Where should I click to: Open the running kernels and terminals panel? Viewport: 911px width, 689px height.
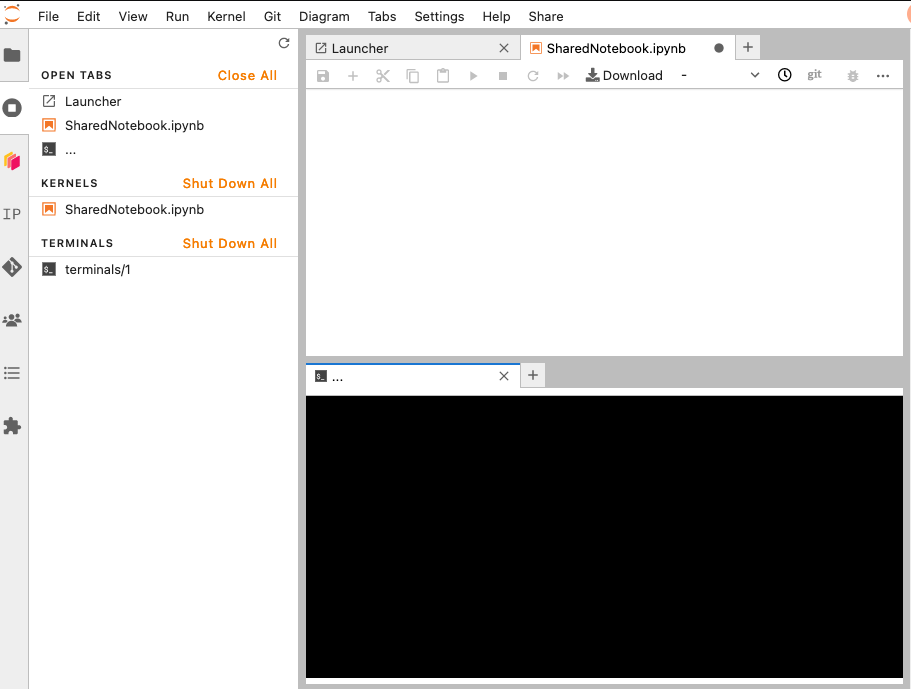pos(14,108)
